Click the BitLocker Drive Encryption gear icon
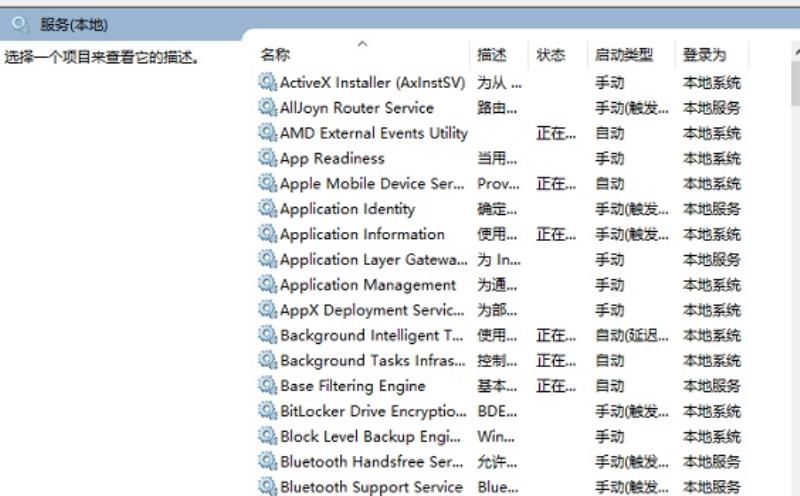 [267, 411]
